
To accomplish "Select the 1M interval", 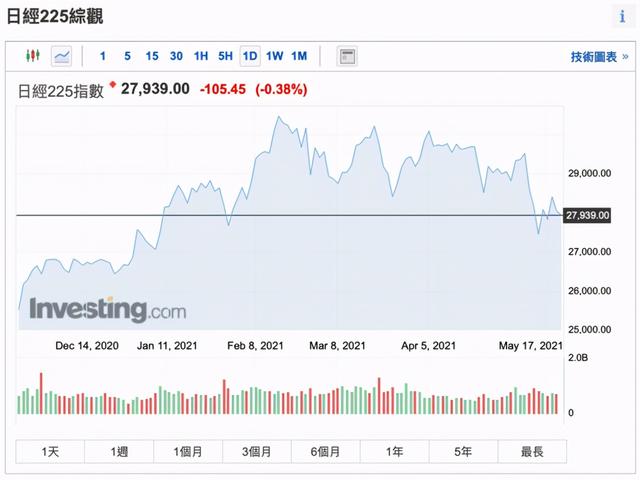I will (299, 56).
